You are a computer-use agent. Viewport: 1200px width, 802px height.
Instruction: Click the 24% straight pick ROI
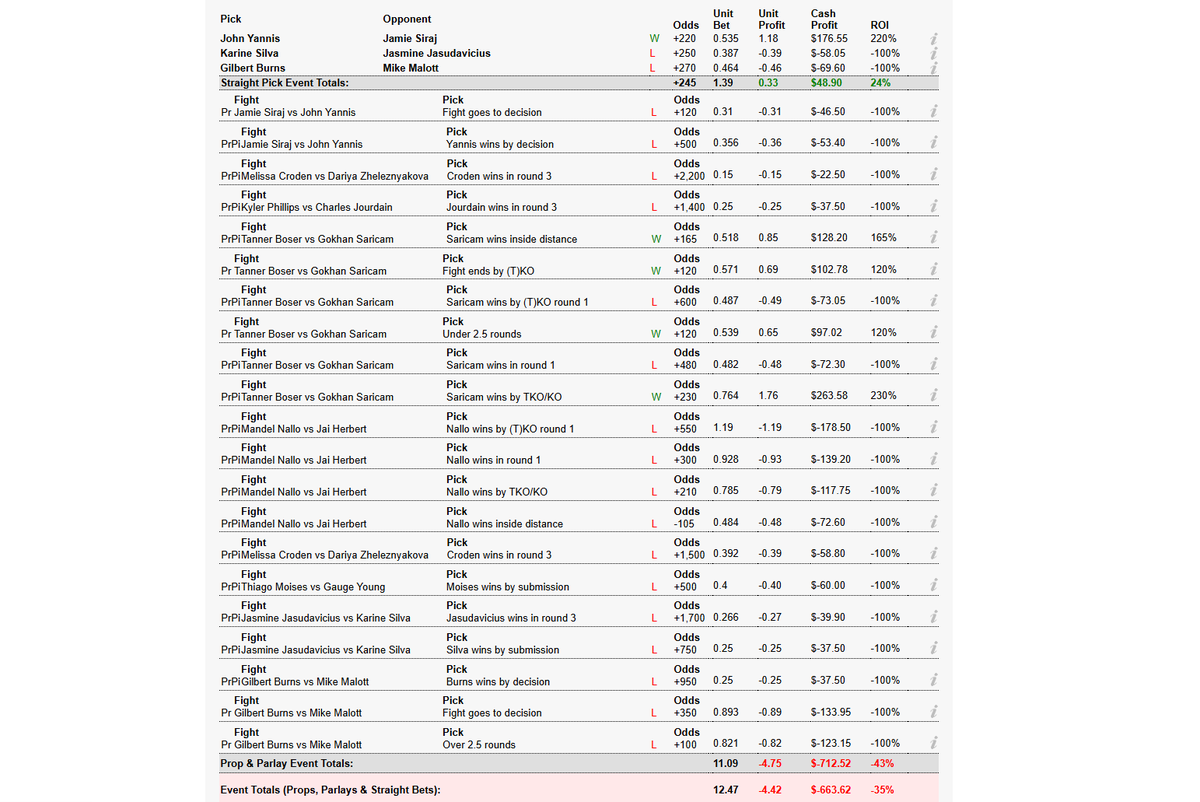click(x=880, y=83)
